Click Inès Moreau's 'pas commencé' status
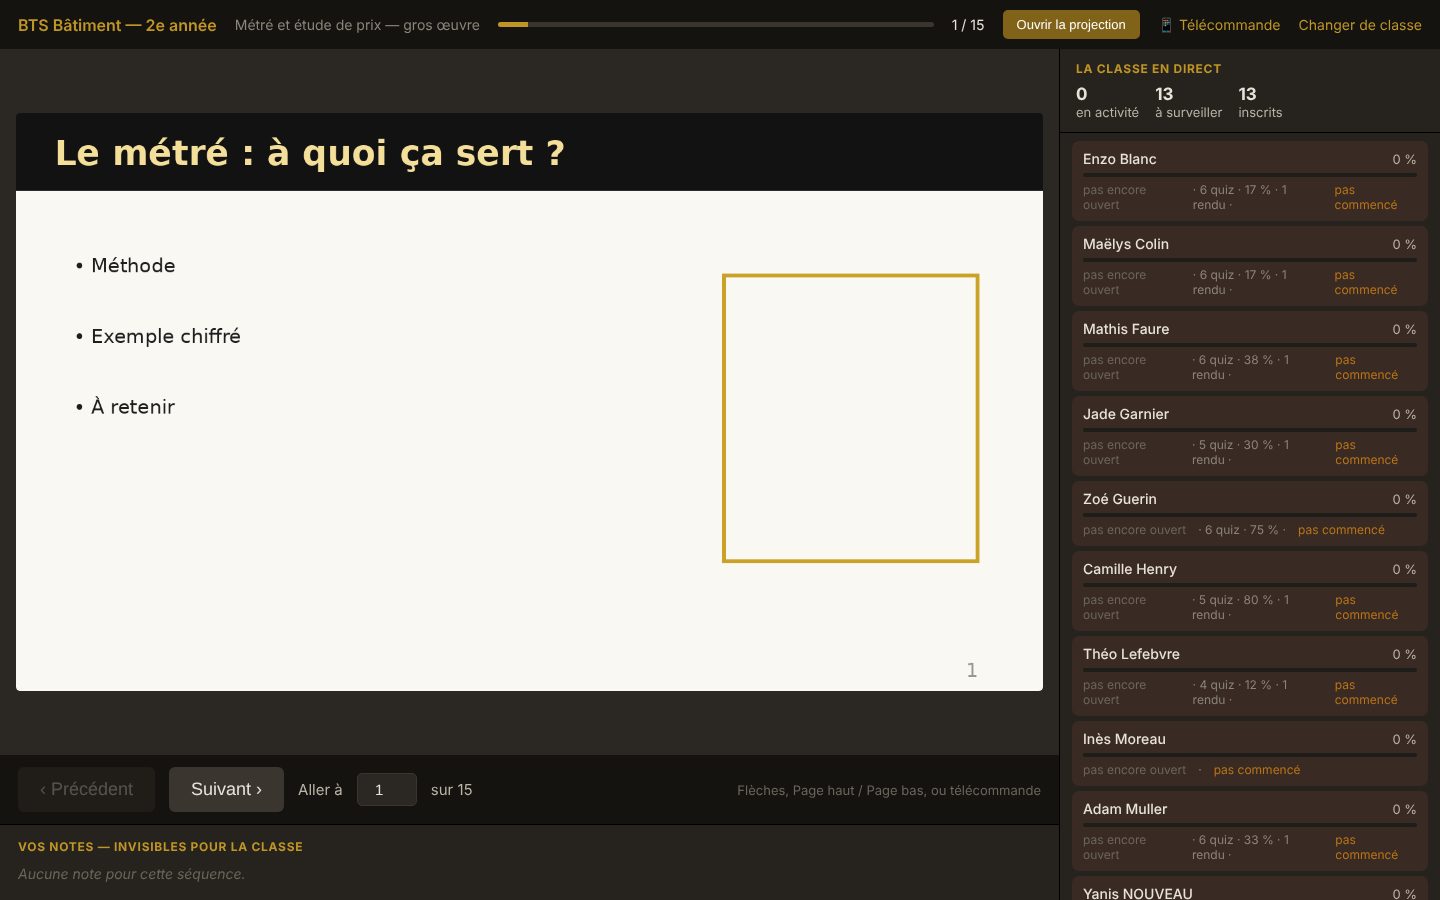Image resolution: width=1440 pixels, height=900 pixels. coord(1257,770)
